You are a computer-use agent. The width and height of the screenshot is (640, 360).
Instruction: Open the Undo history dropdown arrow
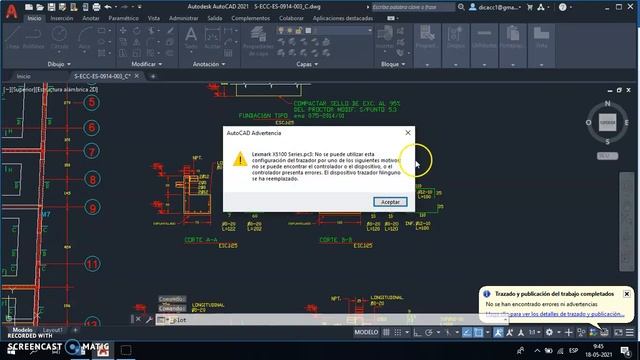(x=116, y=7)
